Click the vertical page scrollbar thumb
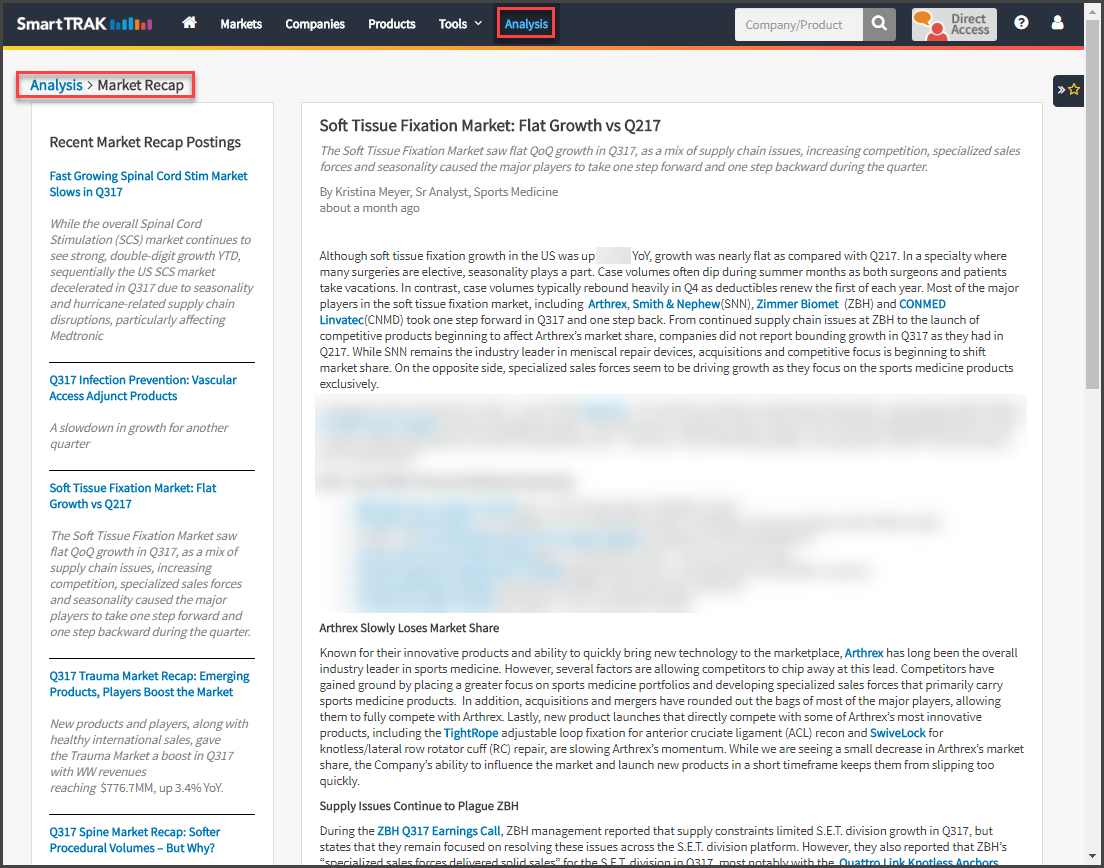Viewport: 1104px width, 868px height. 1092,204
